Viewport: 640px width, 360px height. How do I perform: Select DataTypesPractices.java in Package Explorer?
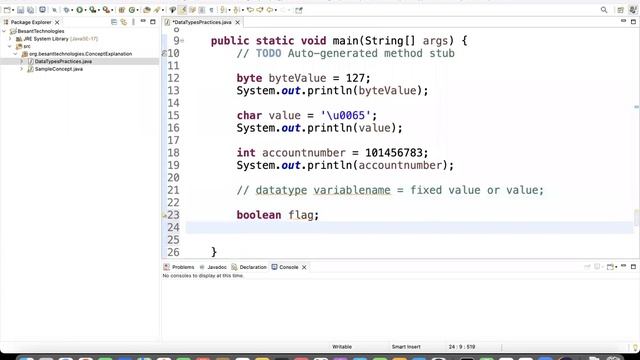point(63,61)
